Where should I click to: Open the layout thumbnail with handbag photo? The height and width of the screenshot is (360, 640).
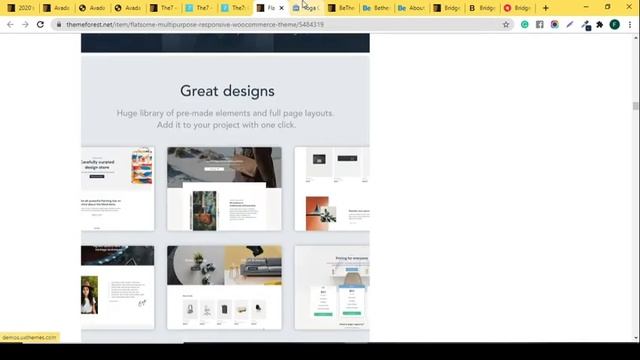(x=224, y=189)
